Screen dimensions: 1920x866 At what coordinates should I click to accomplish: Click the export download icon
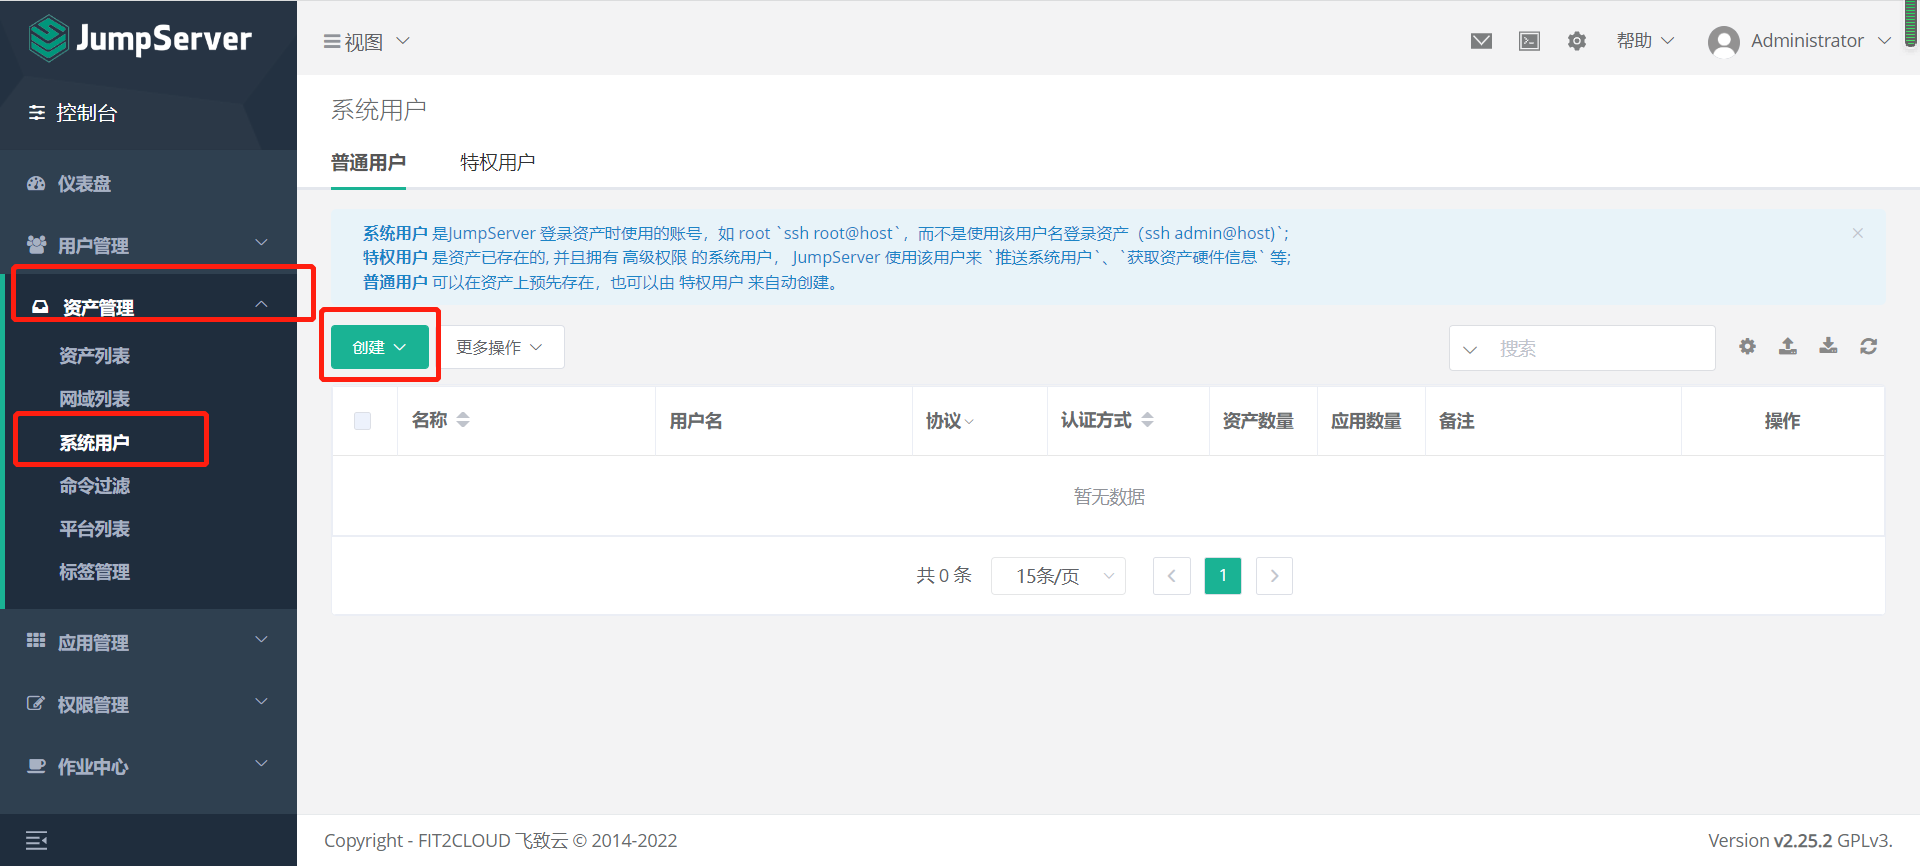[1828, 346]
